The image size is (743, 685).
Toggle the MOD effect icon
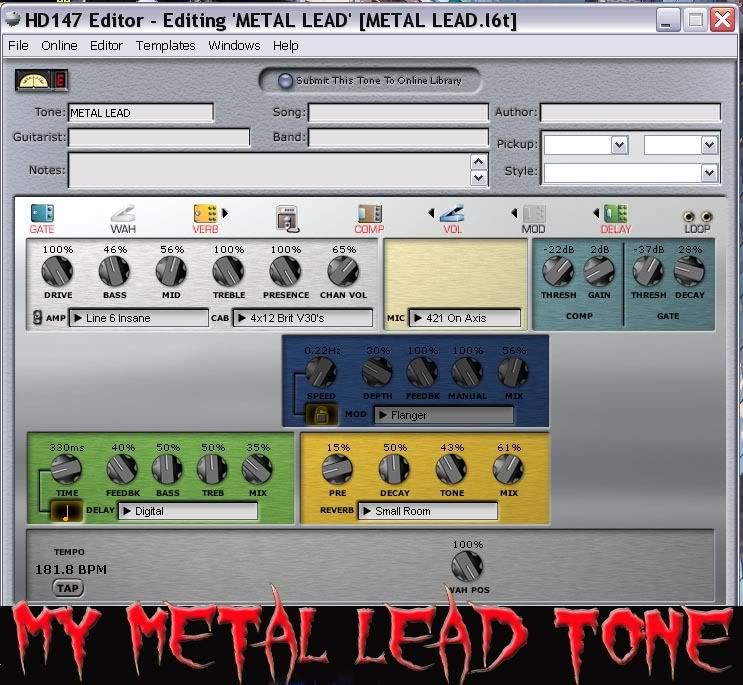pyautogui.click(x=534, y=213)
